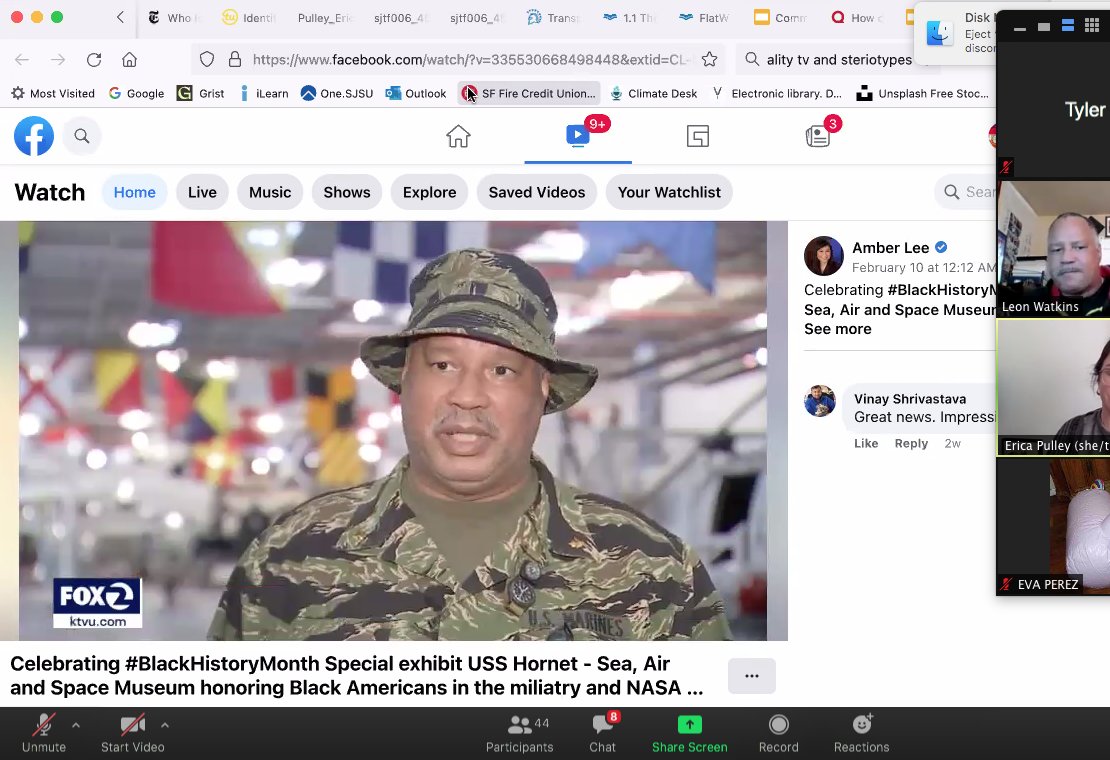Open Electronic library bookmark
The height and width of the screenshot is (760, 1110).
(x=777, y=93)
